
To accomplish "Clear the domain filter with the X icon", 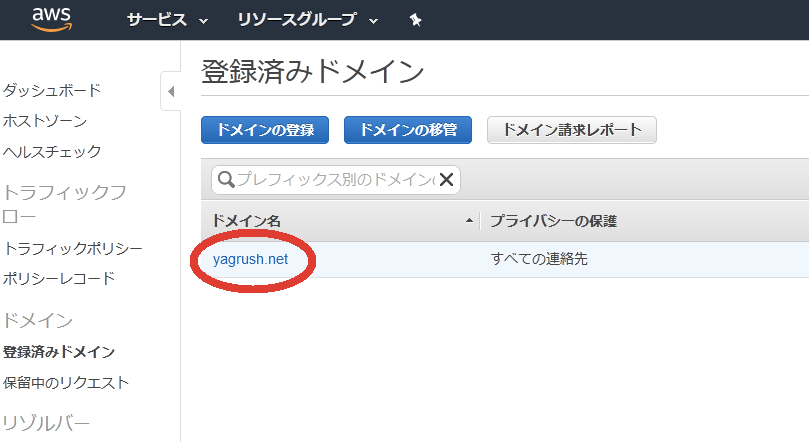I will 446,179.
